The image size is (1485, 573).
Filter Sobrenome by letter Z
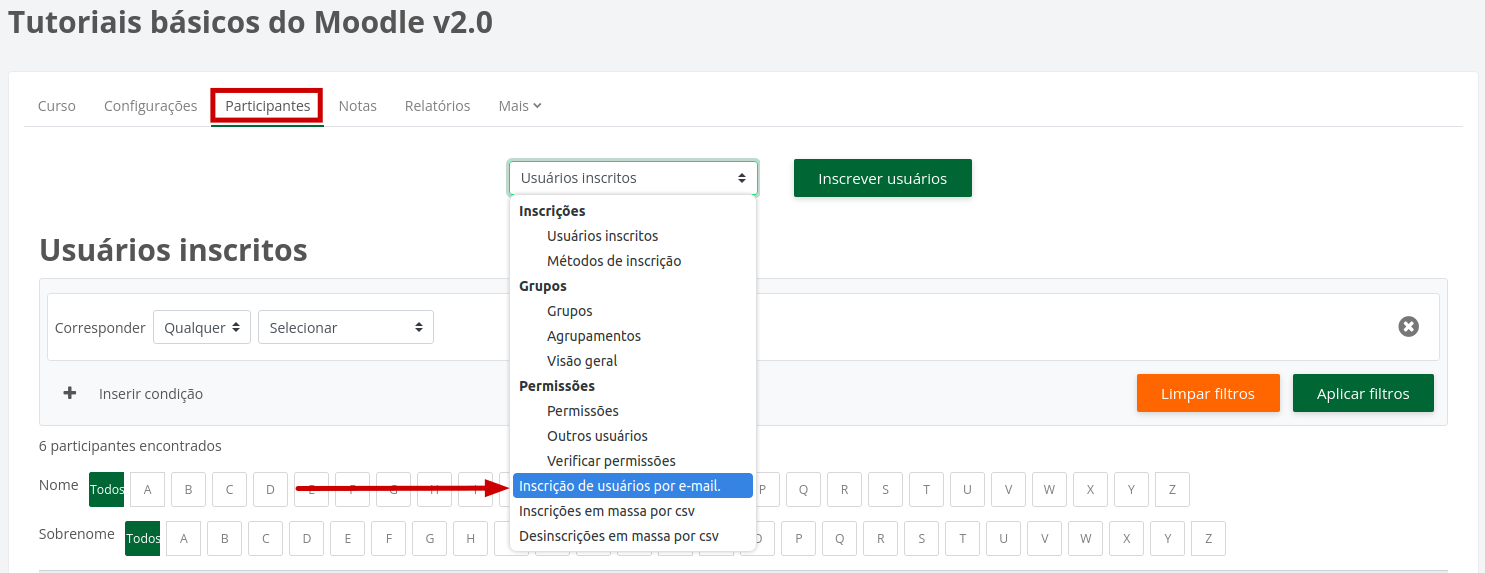pyautogui.click(x=1209, y=538)
